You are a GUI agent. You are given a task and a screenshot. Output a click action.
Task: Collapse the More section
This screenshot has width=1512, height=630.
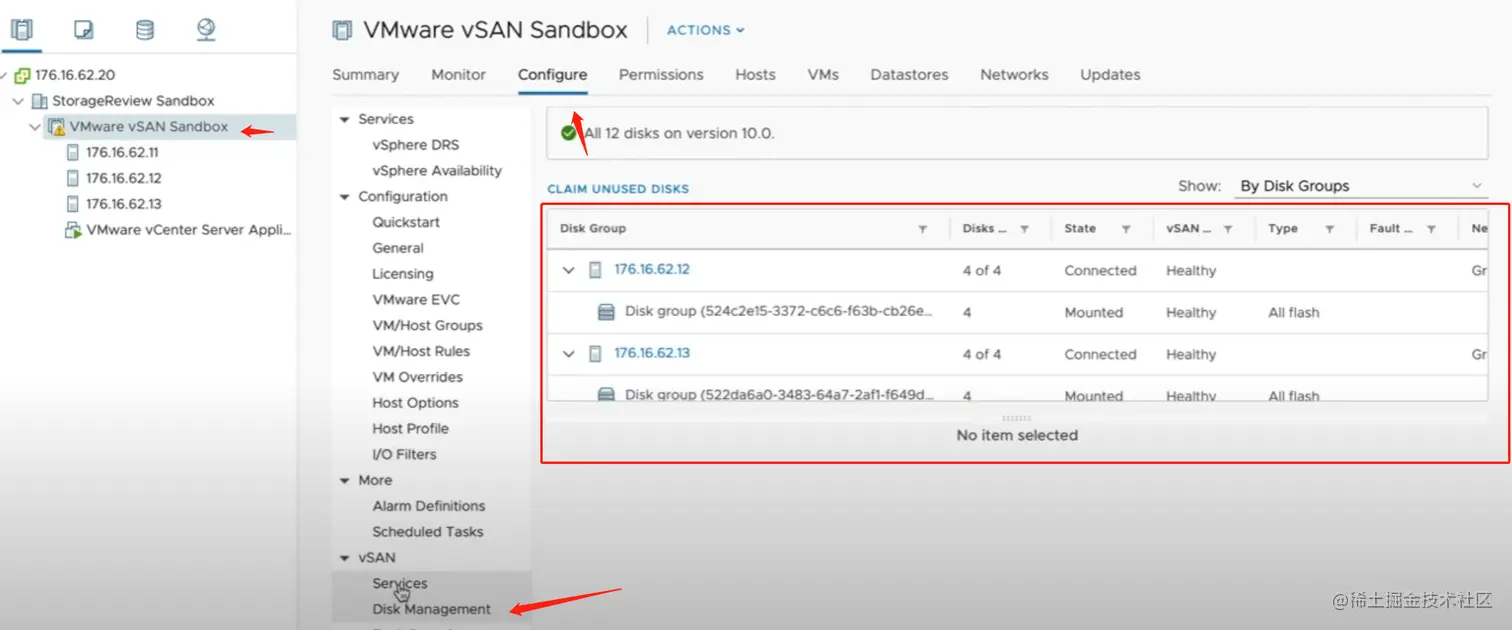(345, 481)
